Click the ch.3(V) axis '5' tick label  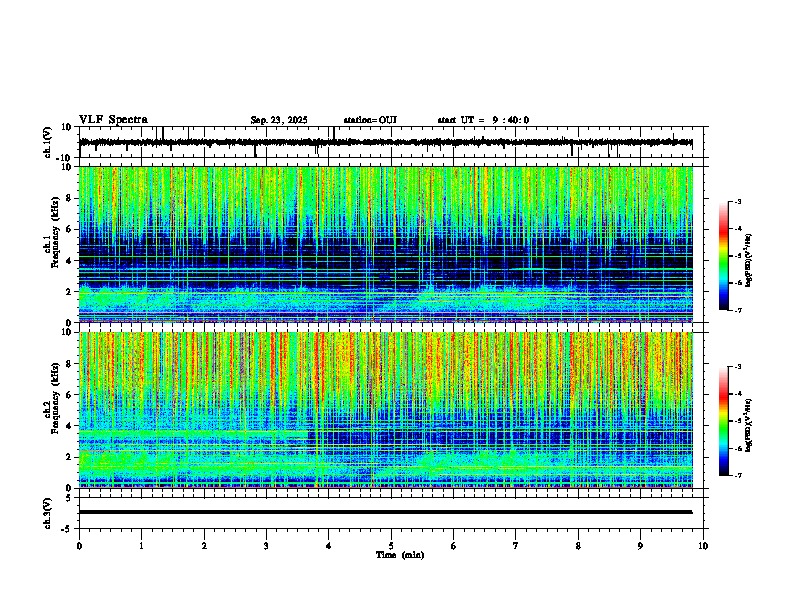pyautogui.click(x=69, y=498)
